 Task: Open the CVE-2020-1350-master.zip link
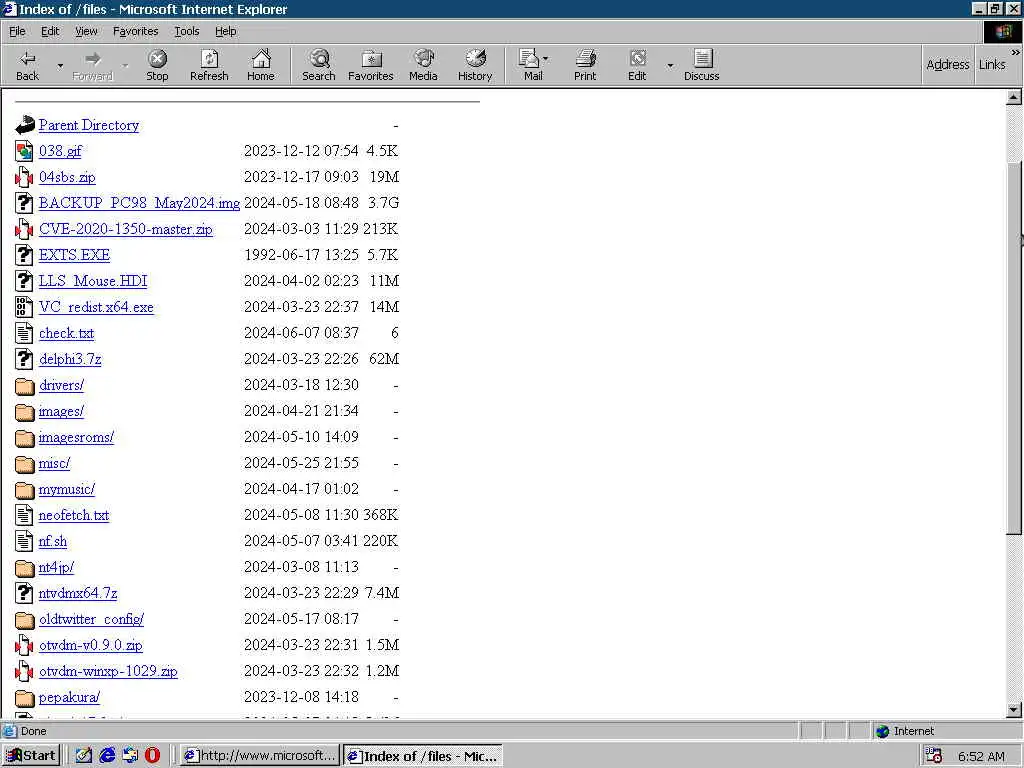pyautogui.click(x=125, y=229)
